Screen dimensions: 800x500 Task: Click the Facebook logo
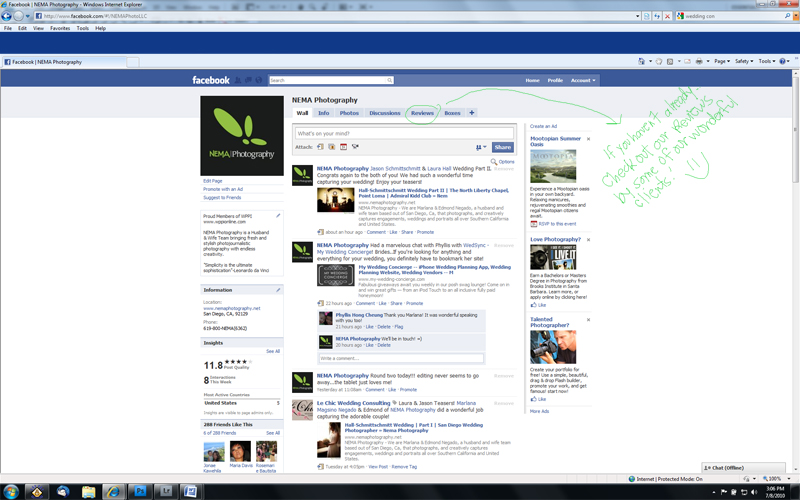point(211,80)
